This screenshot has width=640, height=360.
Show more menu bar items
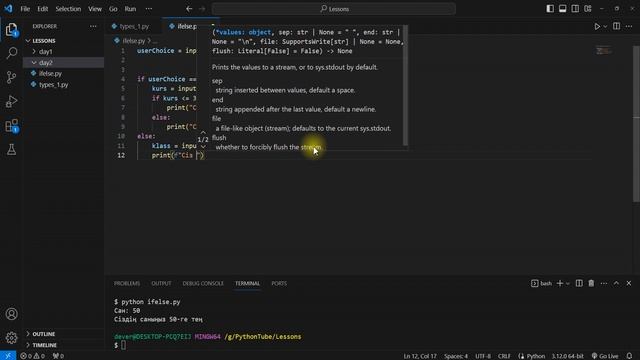[149, 9]
